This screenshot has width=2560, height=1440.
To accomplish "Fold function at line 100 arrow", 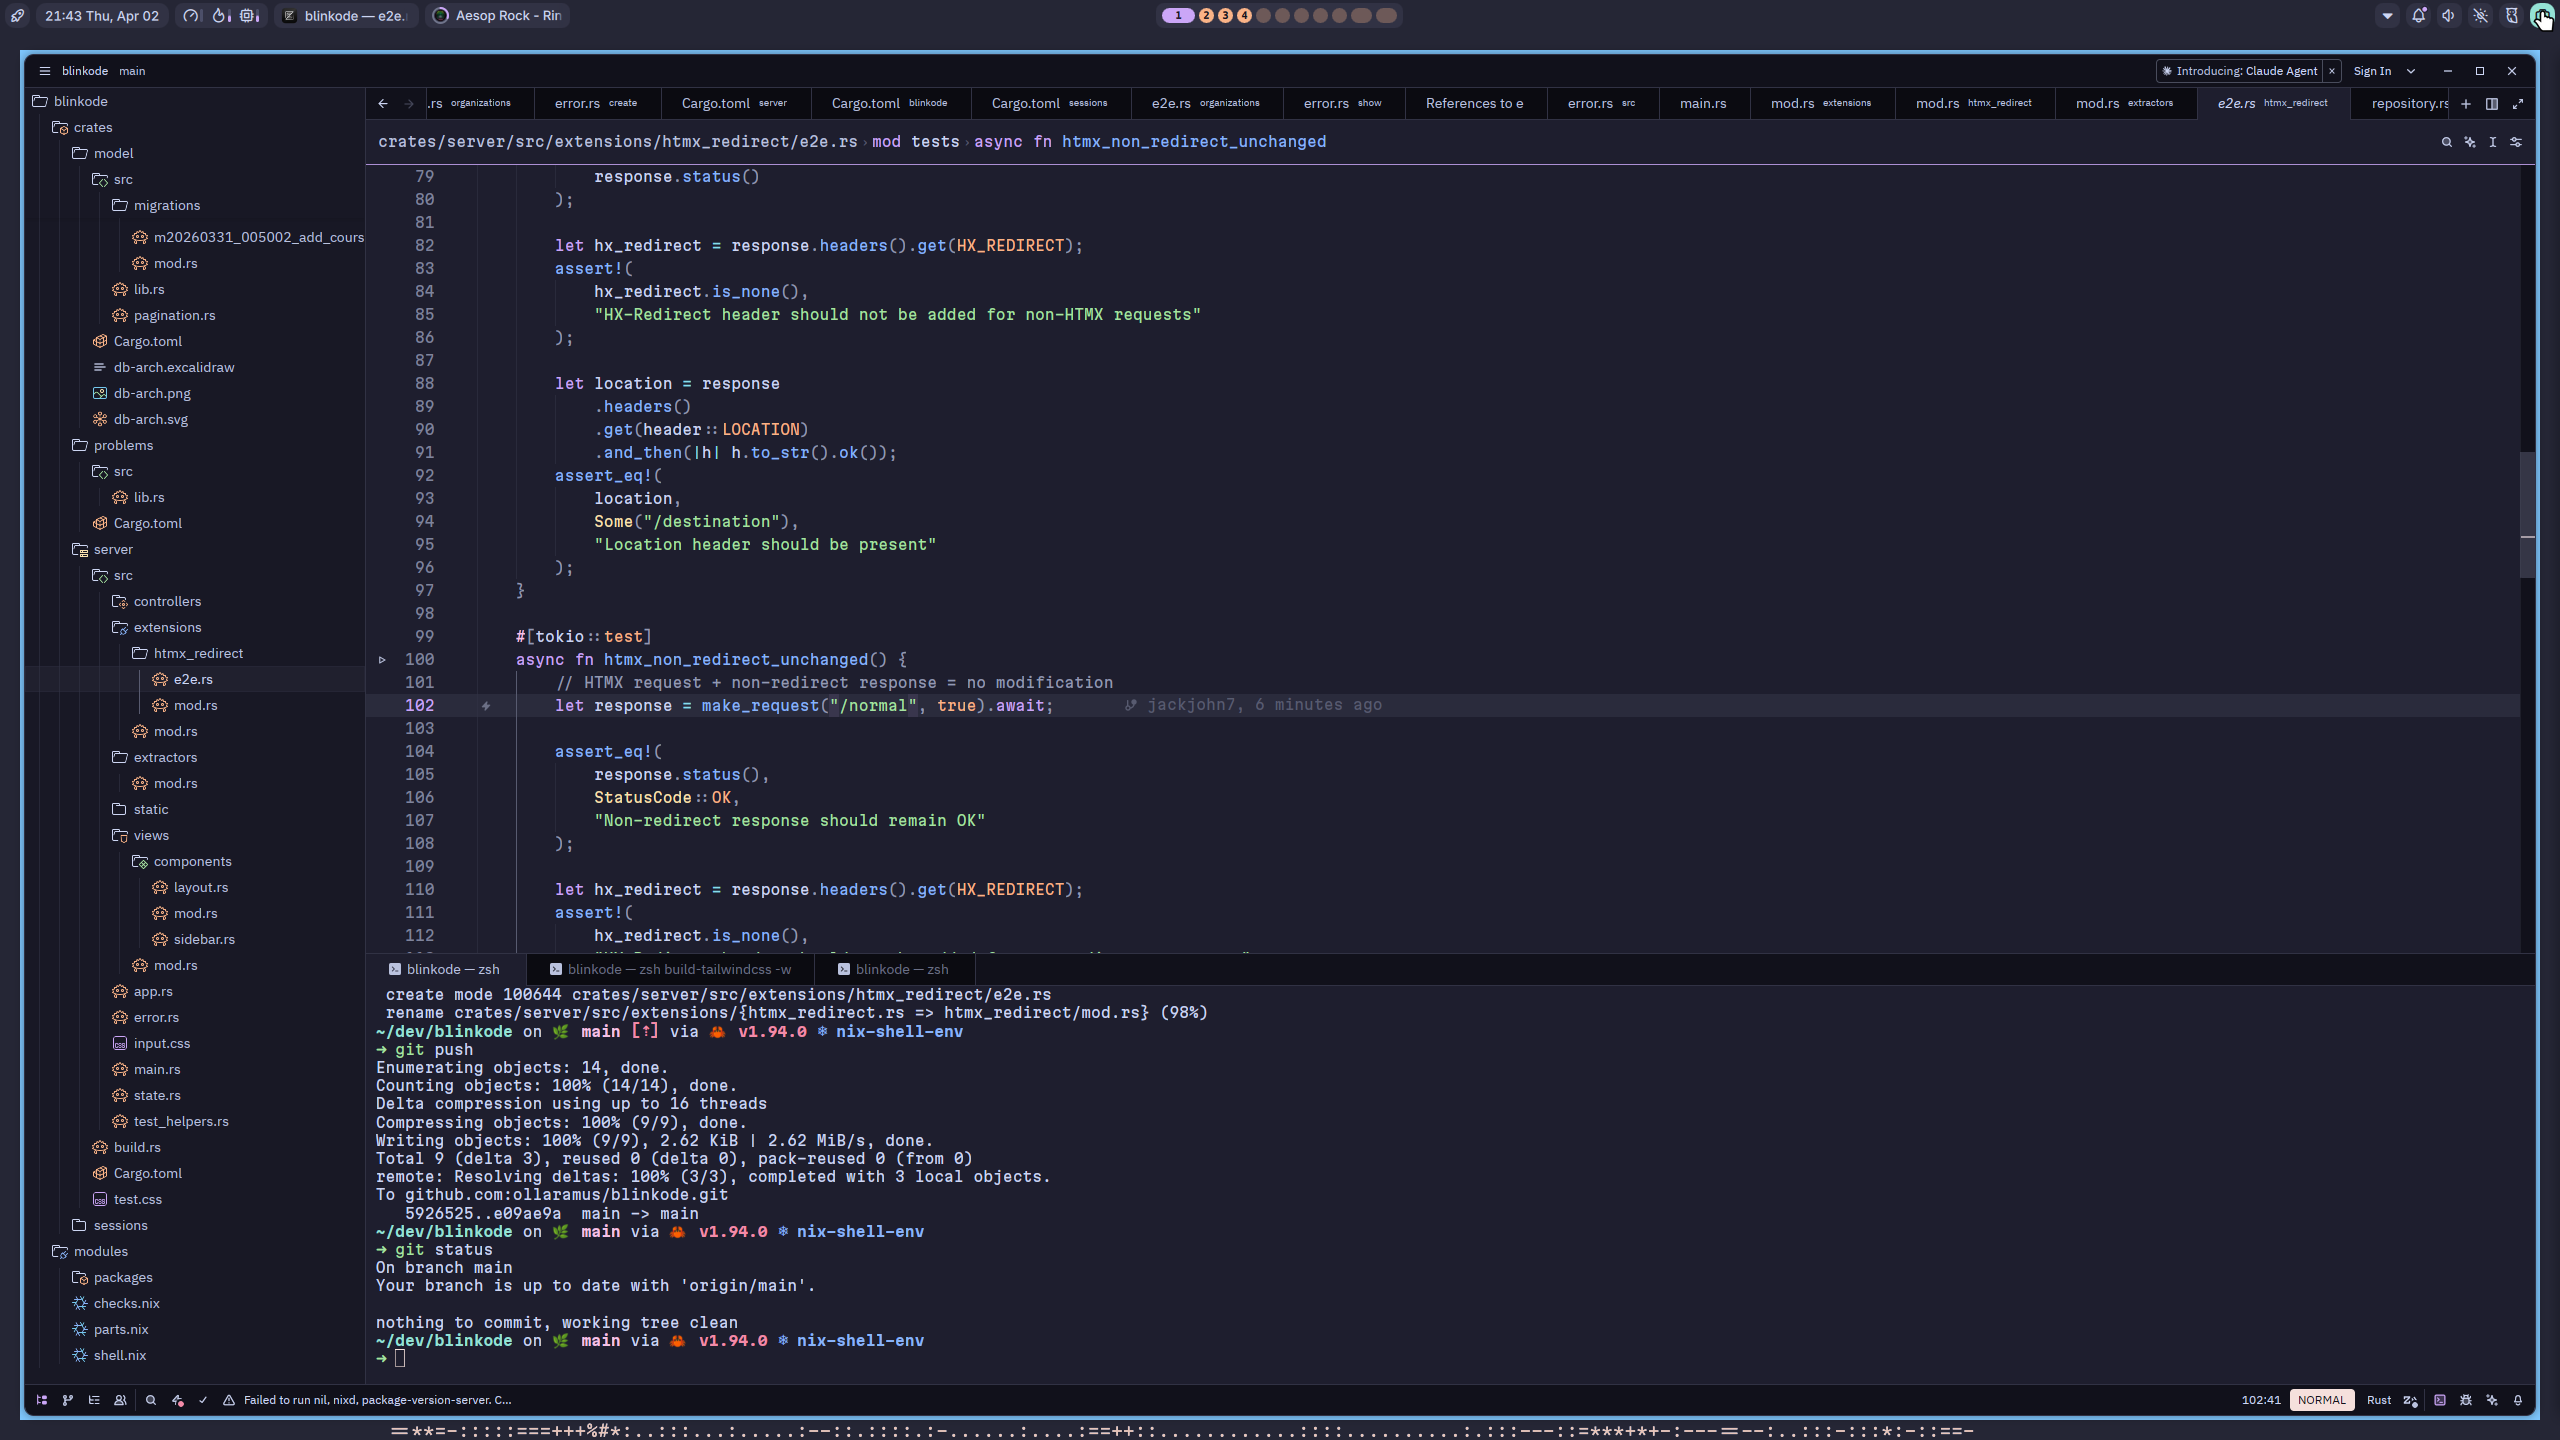I will (382, 660).
